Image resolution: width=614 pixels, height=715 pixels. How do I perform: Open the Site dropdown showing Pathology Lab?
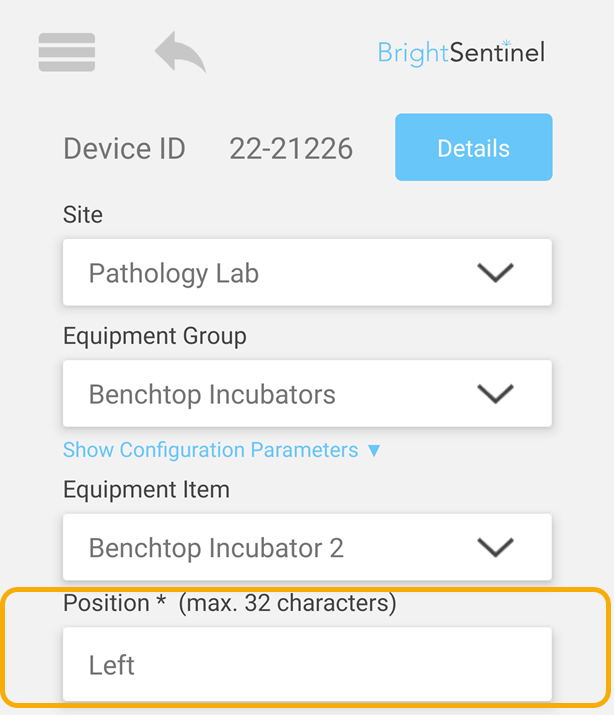(x=307, y=272)
